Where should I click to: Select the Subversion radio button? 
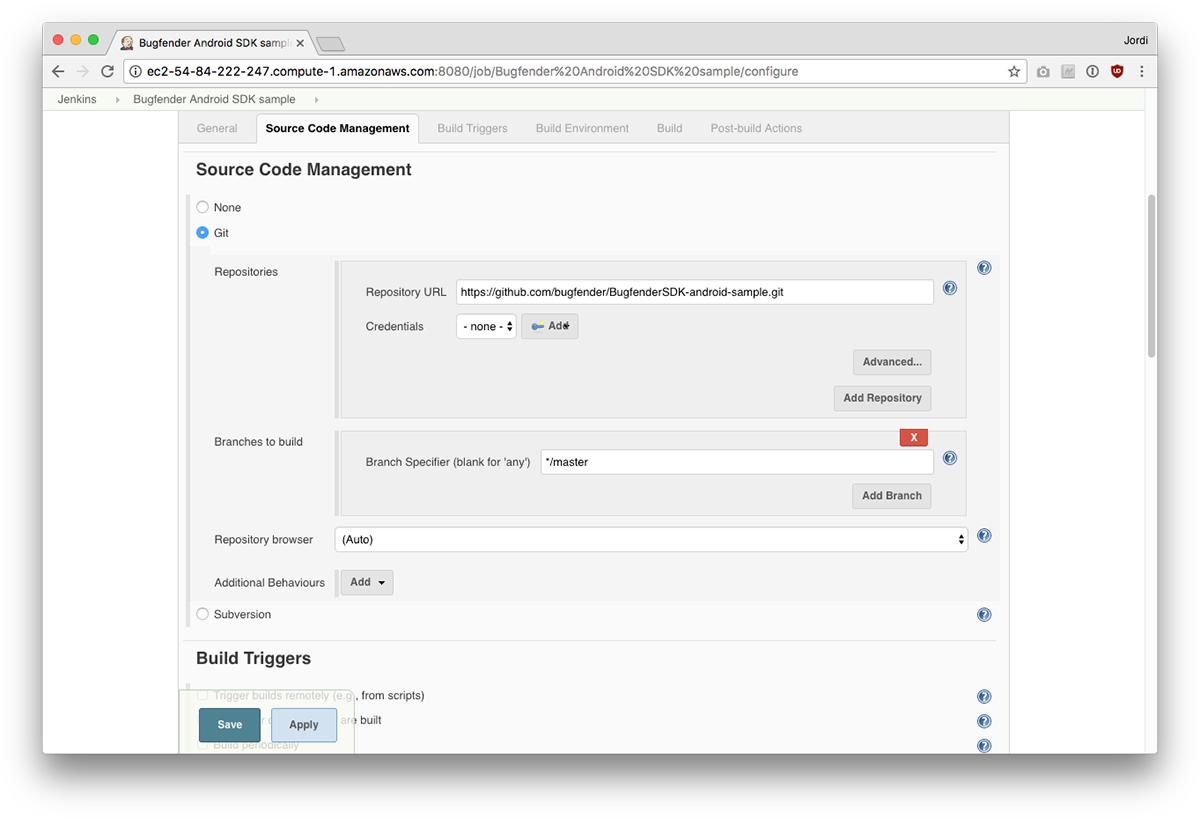pos(203,614)
